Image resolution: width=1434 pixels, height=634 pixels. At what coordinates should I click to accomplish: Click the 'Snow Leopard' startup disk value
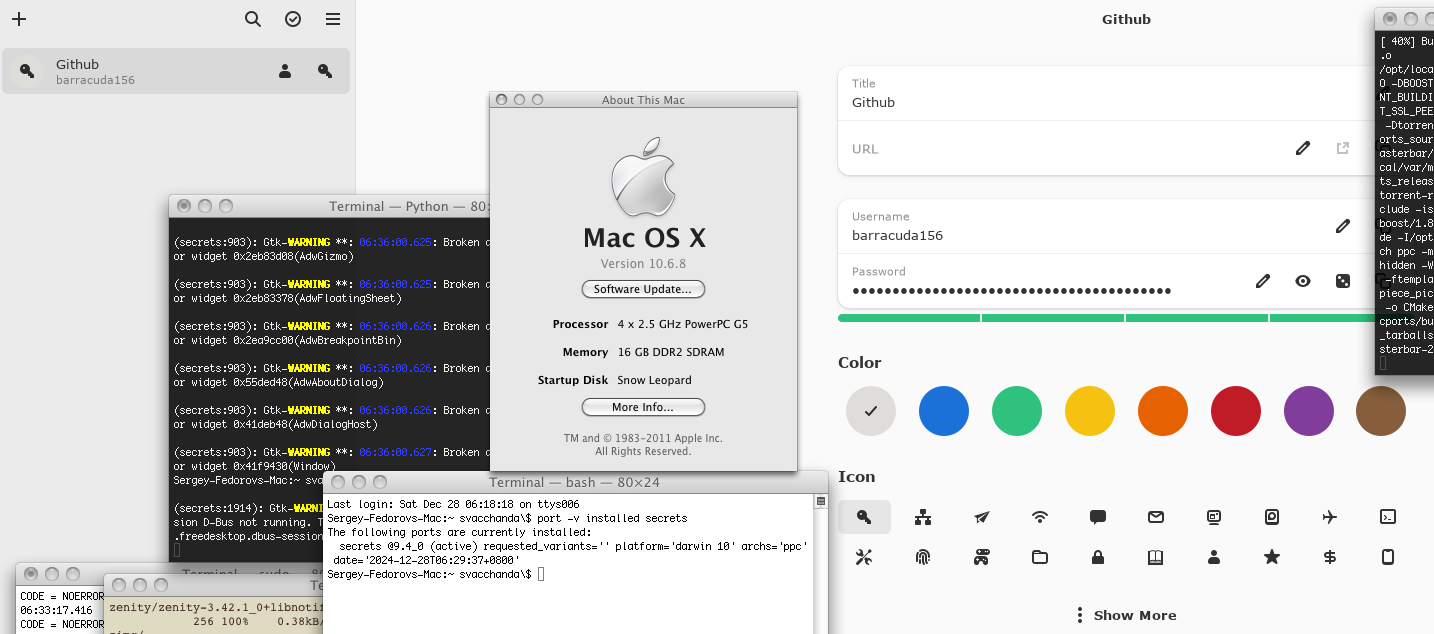[x=654, y=380]
